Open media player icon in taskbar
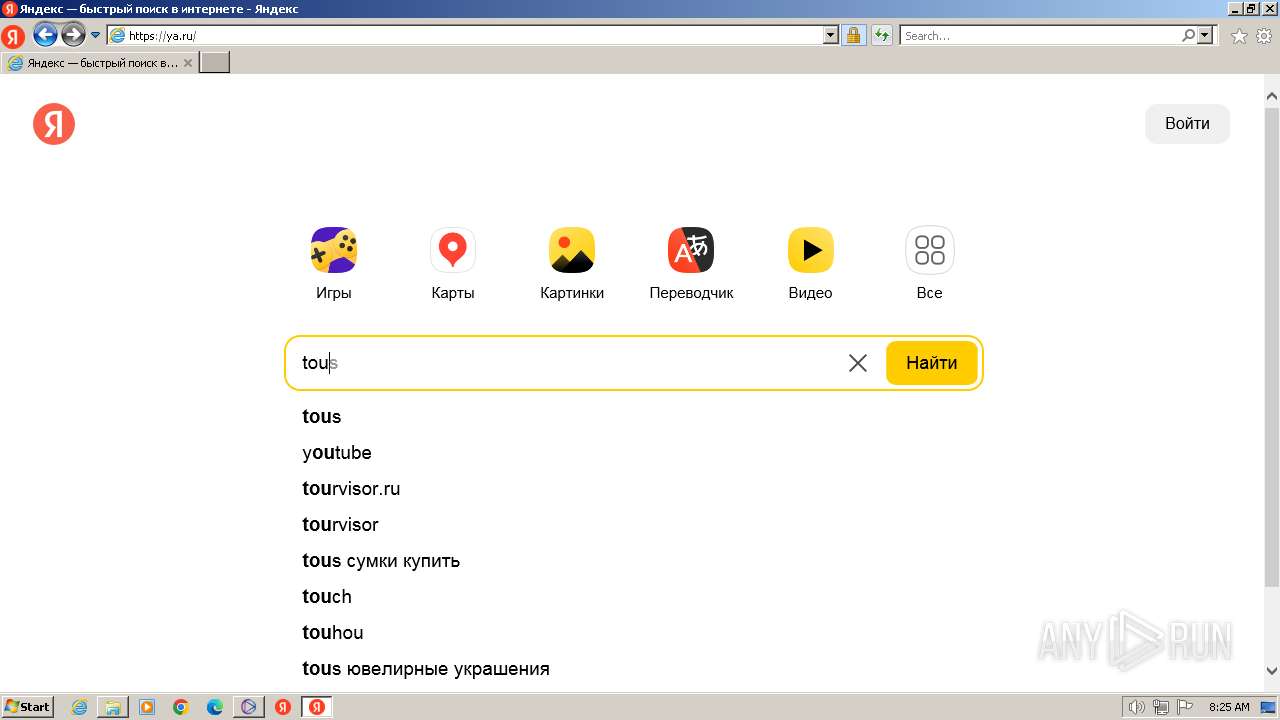The height and width of the screenshot is (720, 1280). tap(147, 707)
